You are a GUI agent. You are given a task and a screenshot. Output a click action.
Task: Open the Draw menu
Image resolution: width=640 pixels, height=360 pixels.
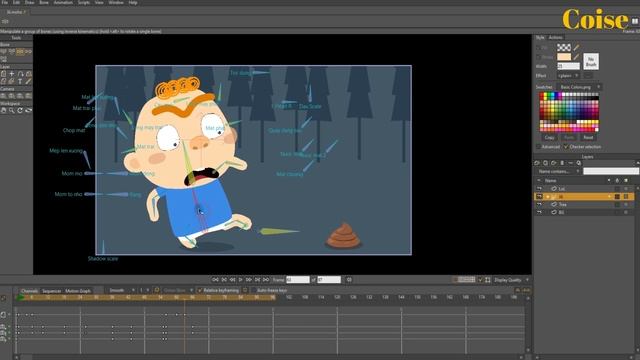pyautogui.click(x=29, y=2)
